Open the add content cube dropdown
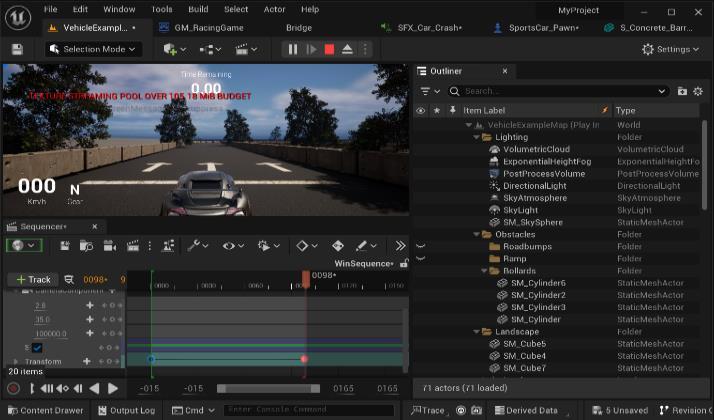 (x=174, y=49)
